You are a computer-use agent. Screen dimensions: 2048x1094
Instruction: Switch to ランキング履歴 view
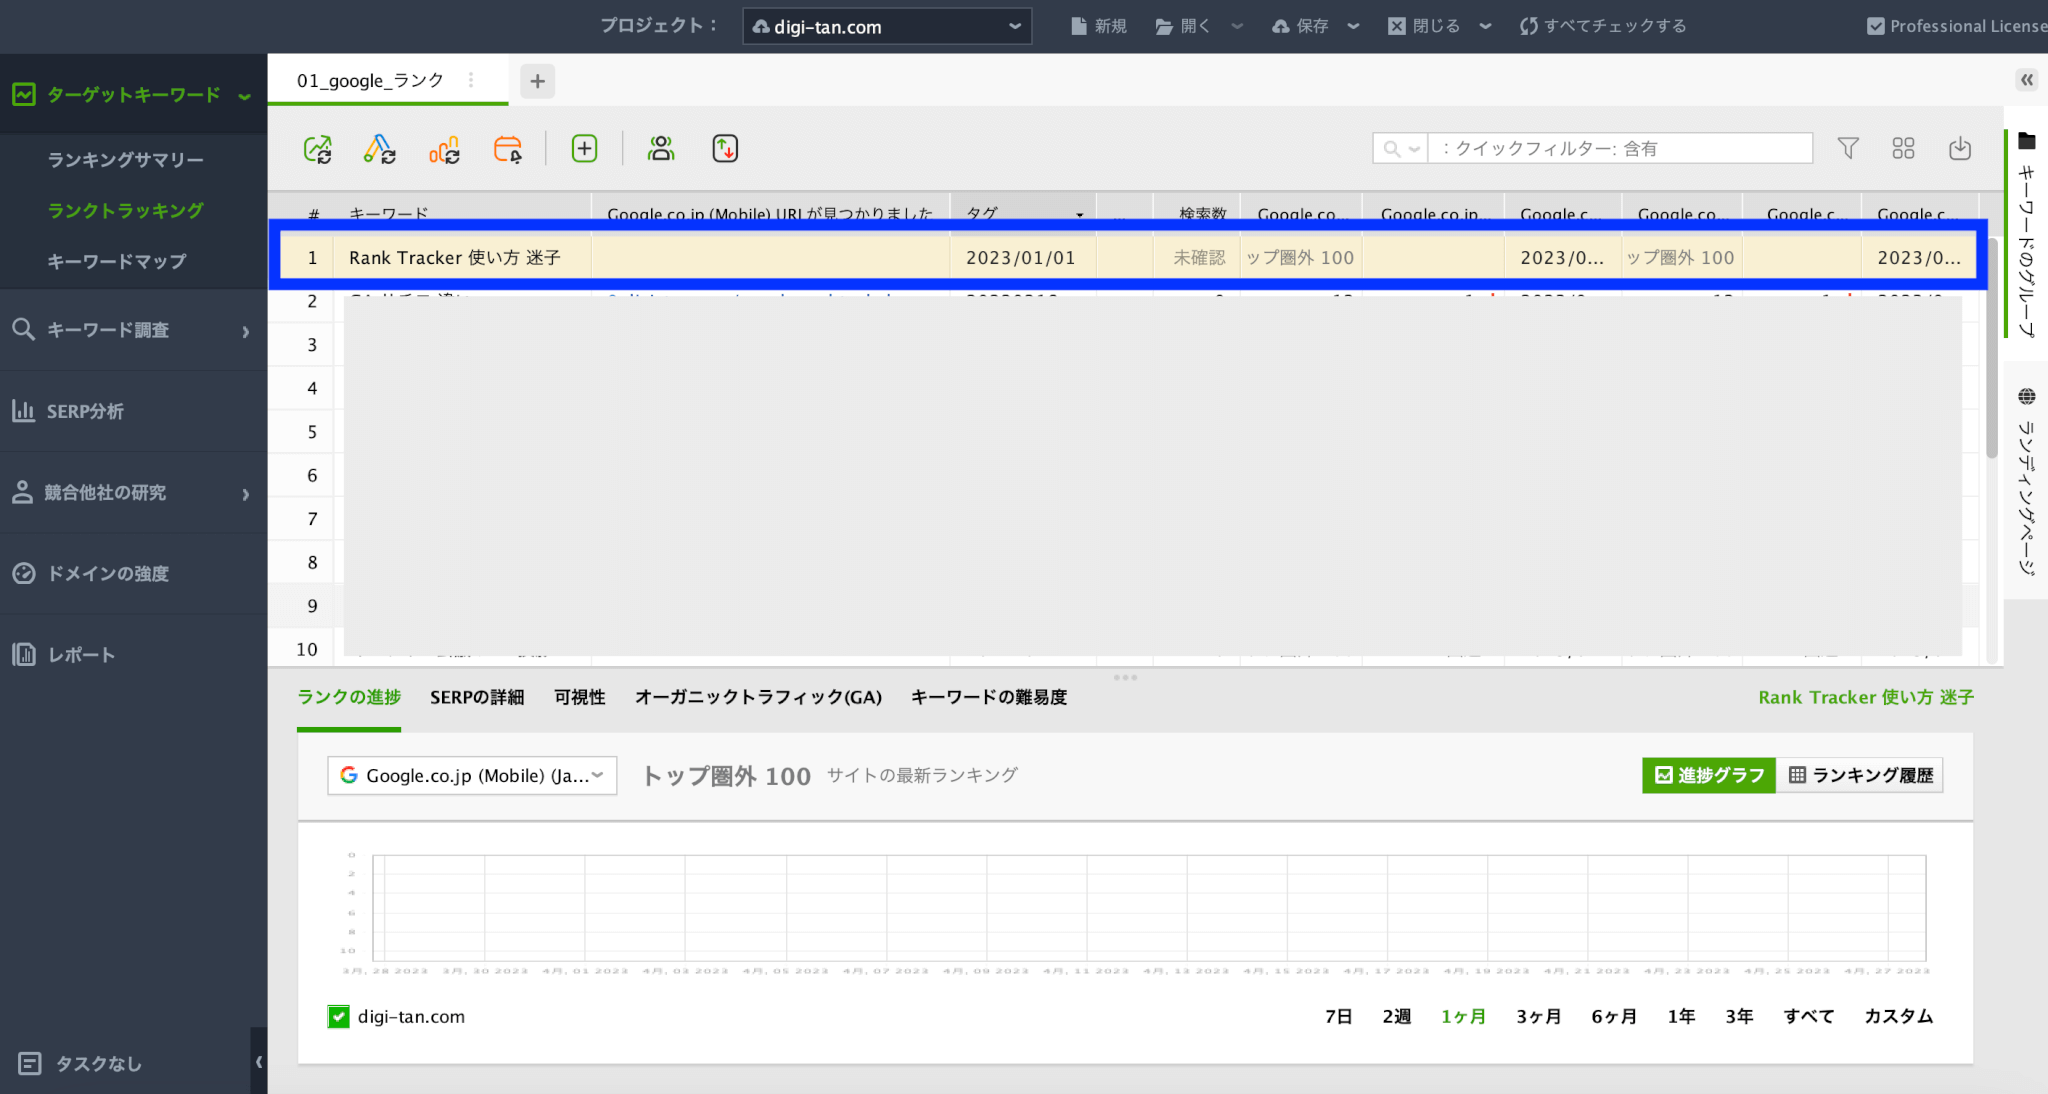1860,775
